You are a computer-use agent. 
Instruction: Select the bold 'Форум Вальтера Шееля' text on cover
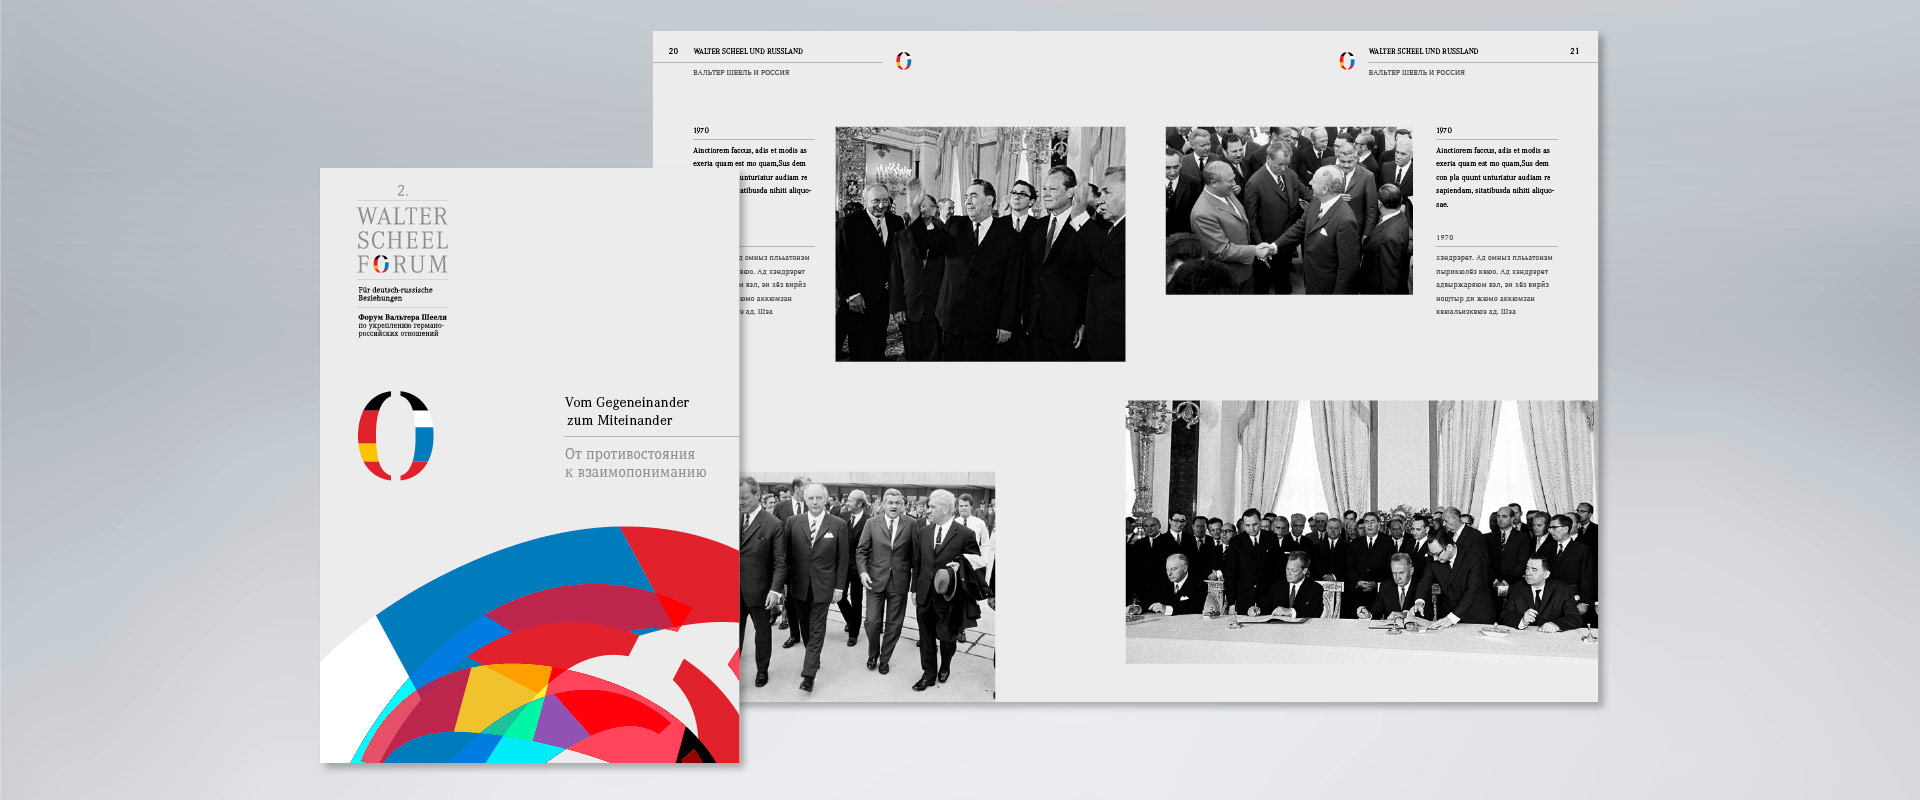tap(402, 317)
